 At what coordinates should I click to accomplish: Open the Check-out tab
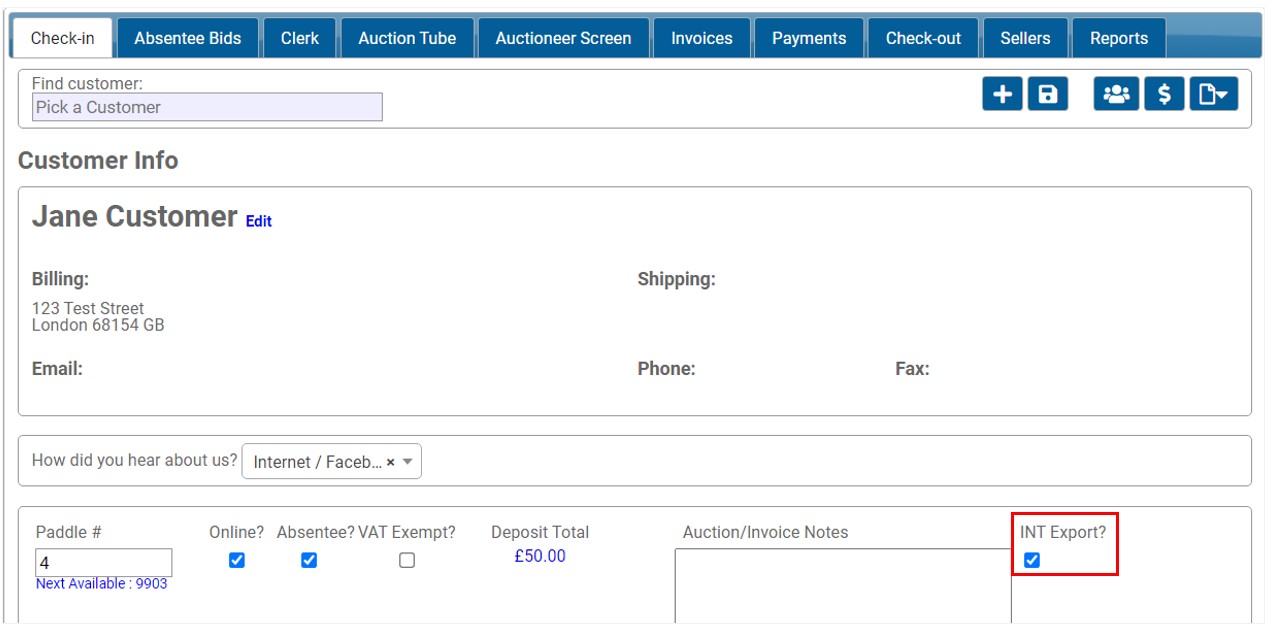[923, 38]
